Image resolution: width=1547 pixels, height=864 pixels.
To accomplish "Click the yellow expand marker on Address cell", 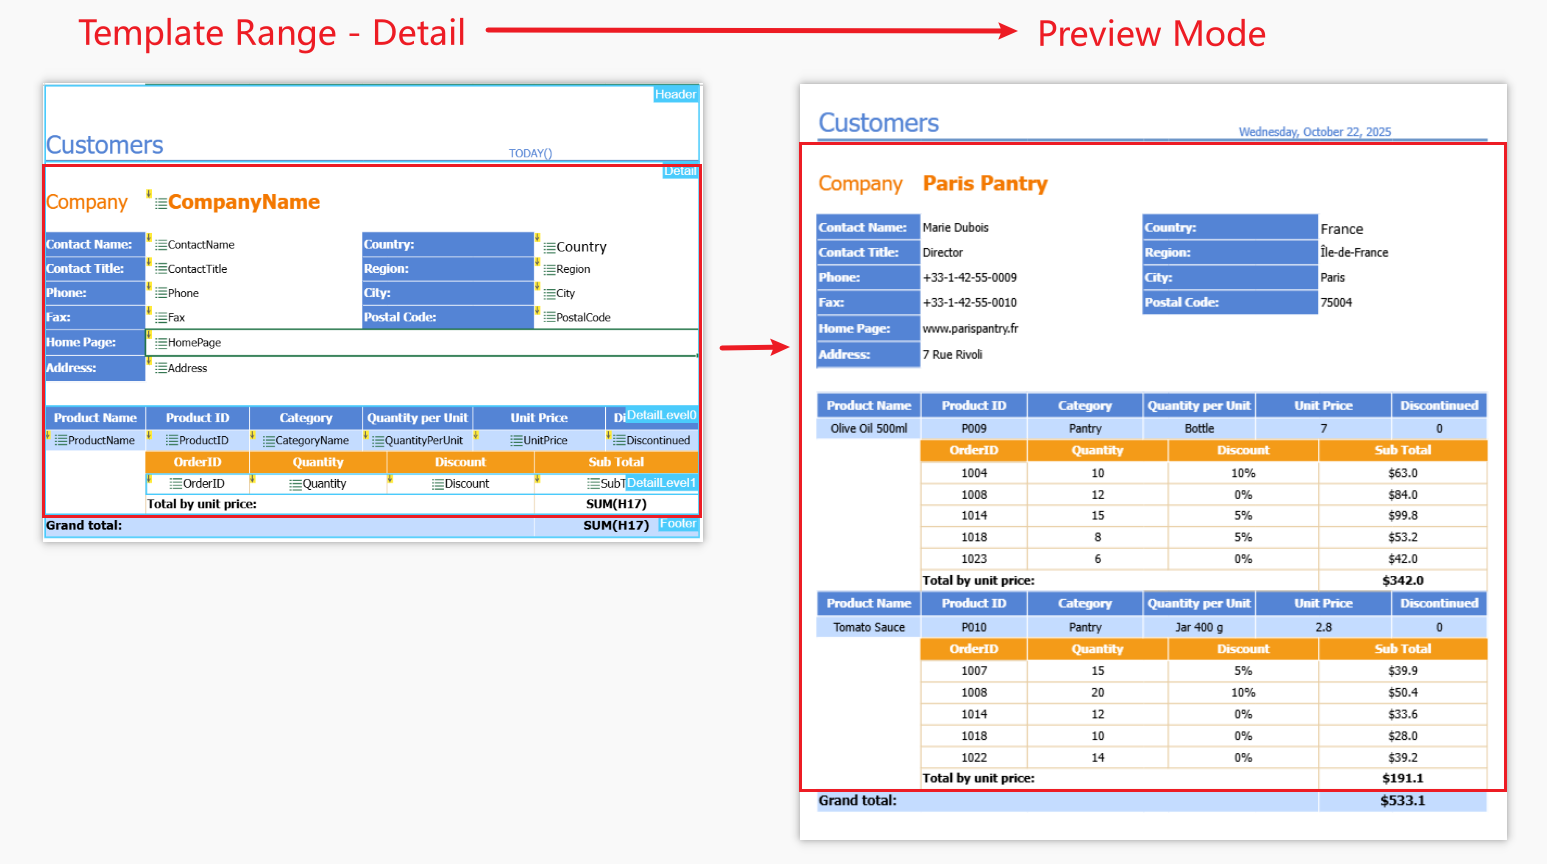I will pyautogui.click(x=149, y=362).
